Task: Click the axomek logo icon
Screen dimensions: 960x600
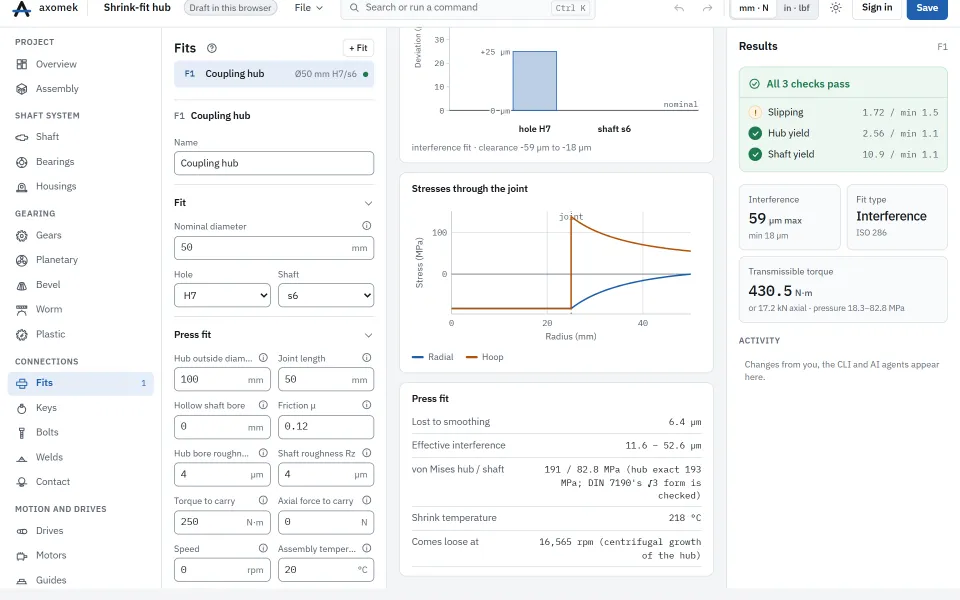Action: [x=21, y=9]
